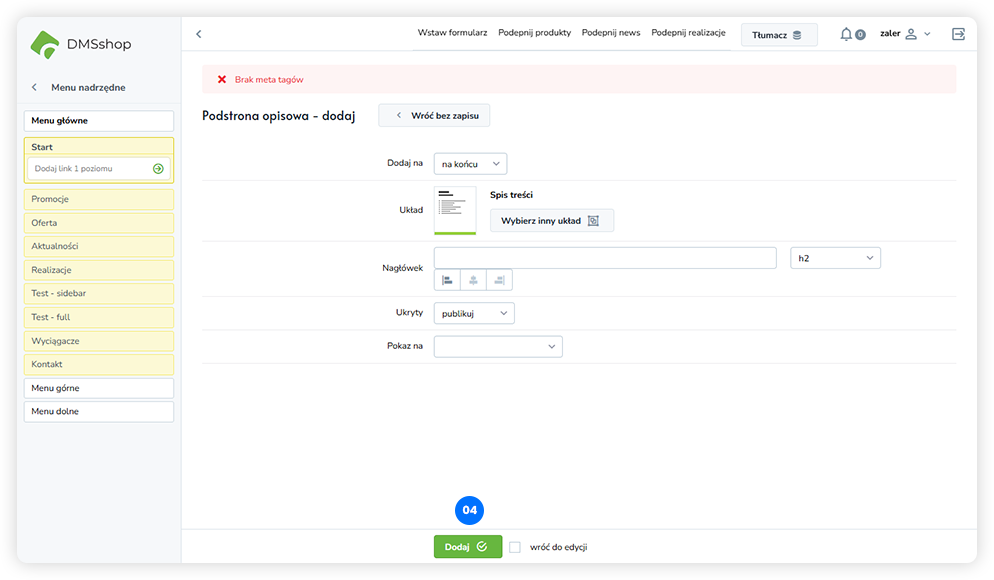994x580 pixels.
Task: Open 'Wstaw formularz' in top menu
Action: pyautogui.click(x=452, y=33)
